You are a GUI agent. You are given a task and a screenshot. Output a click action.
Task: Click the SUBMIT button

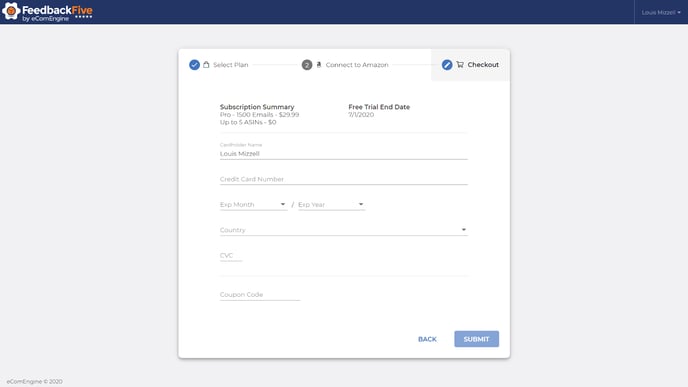pos(477,339)
